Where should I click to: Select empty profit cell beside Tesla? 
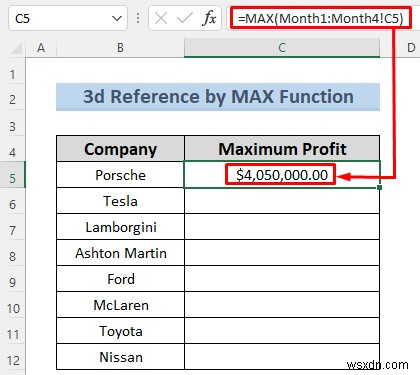[x=282, y=201]
